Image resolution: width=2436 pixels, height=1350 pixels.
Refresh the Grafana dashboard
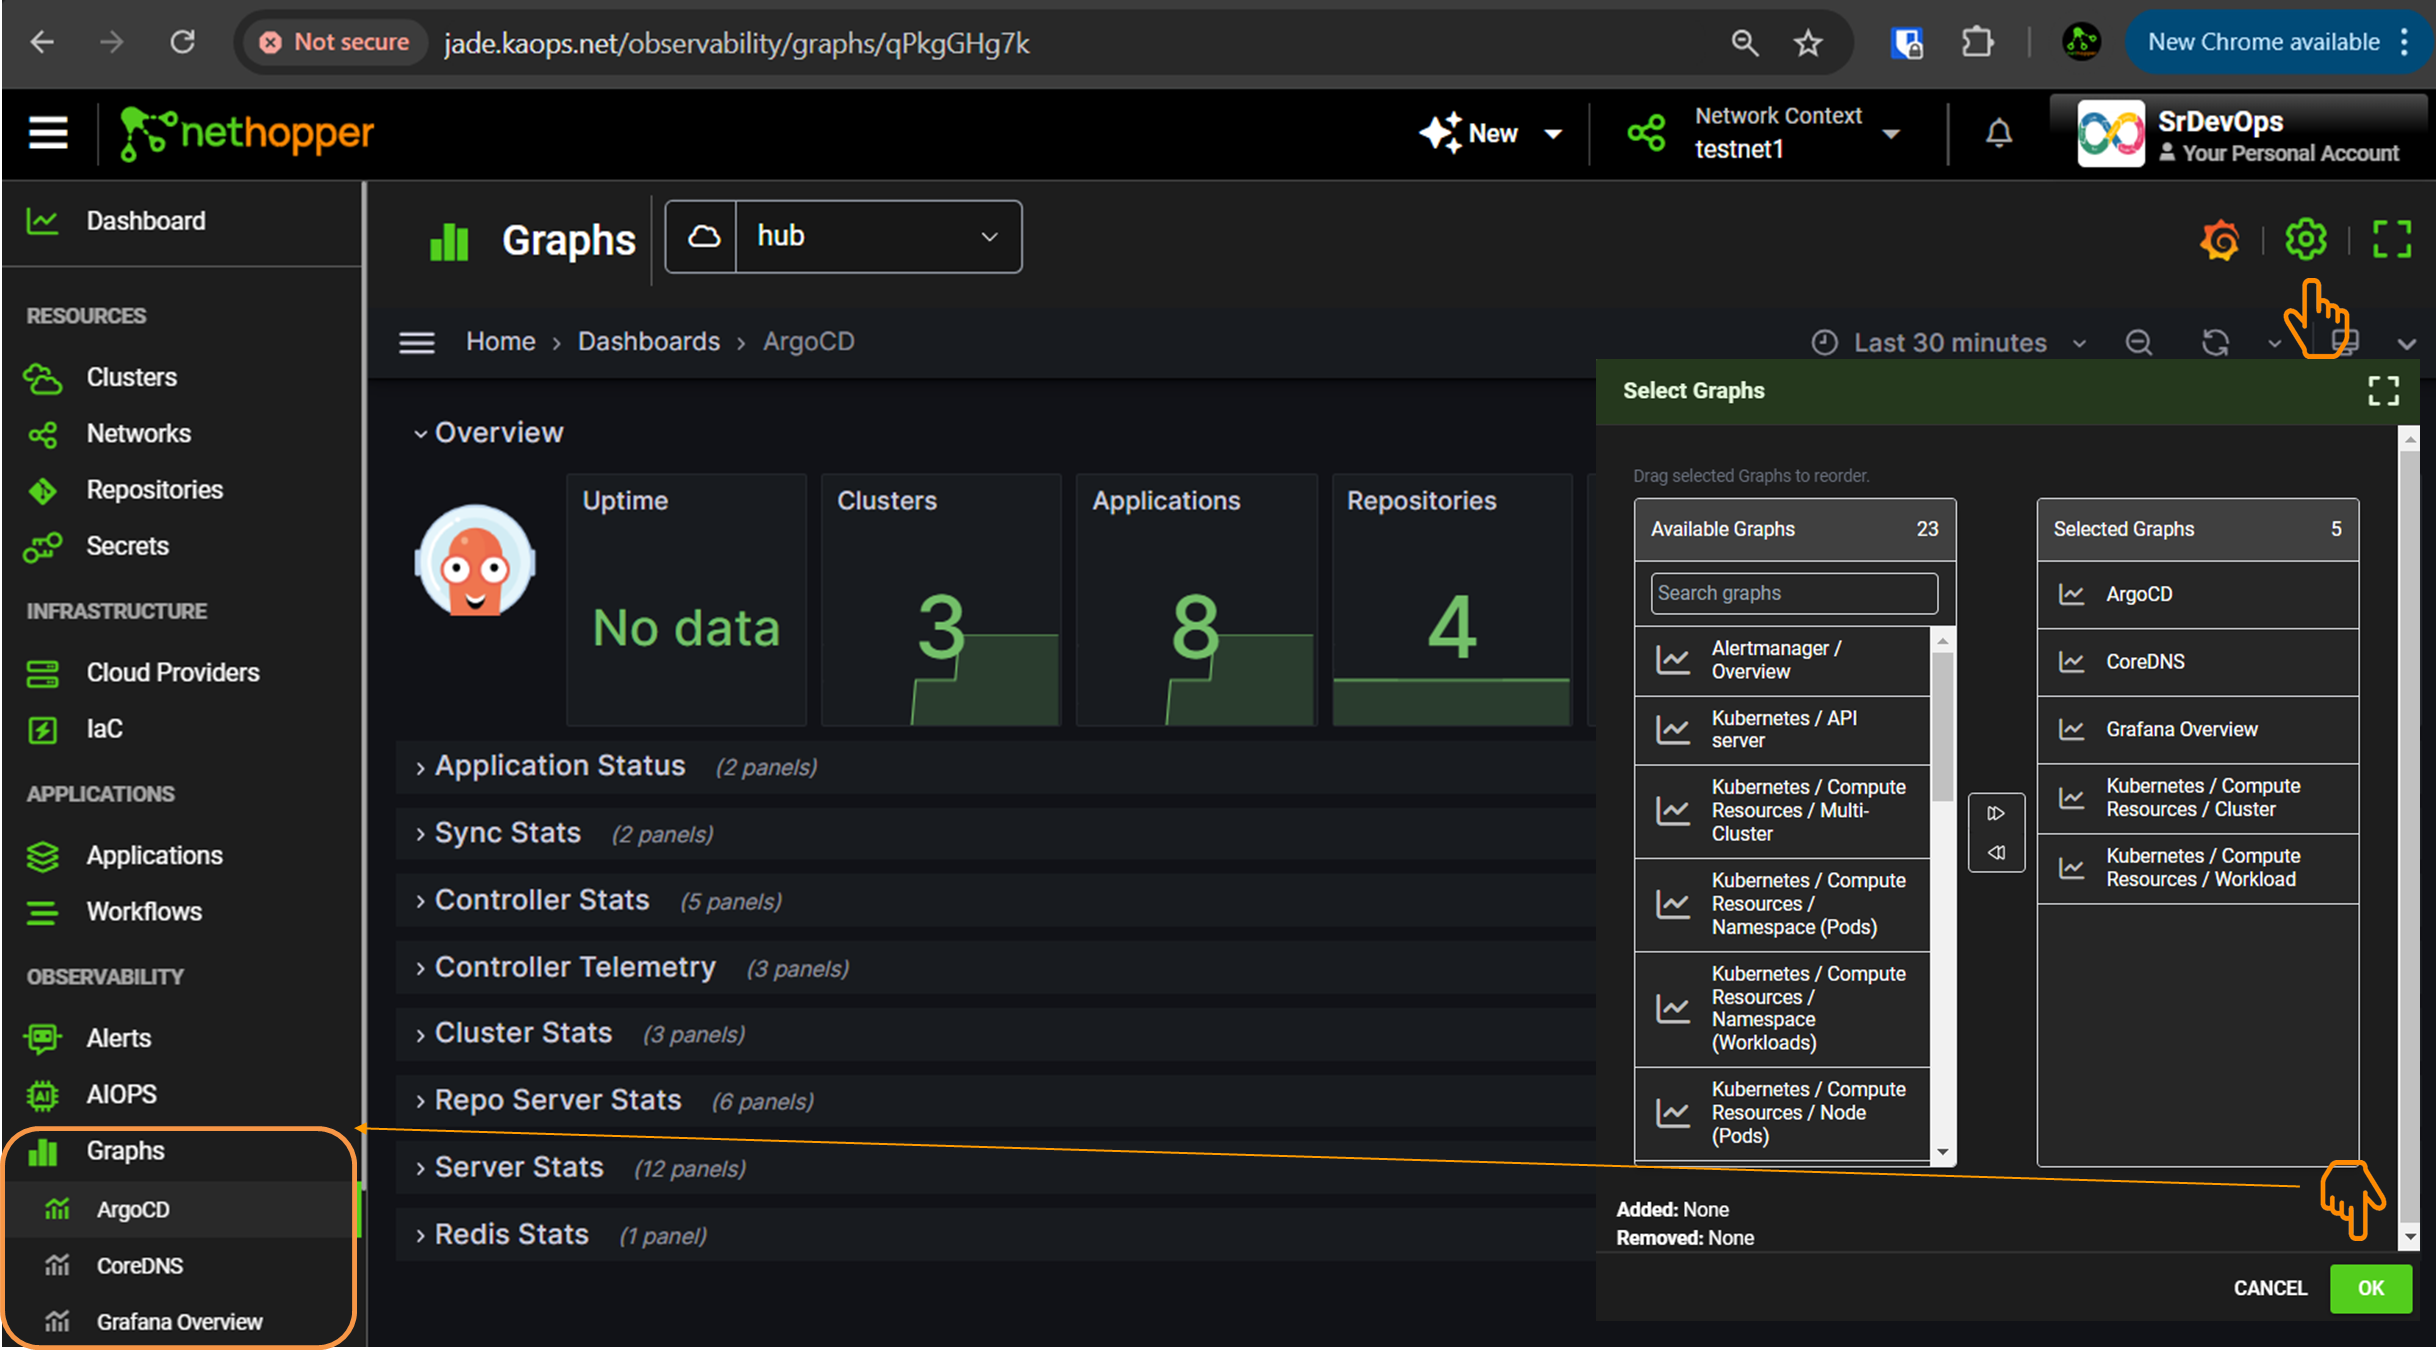click(x=2215, y=343)
